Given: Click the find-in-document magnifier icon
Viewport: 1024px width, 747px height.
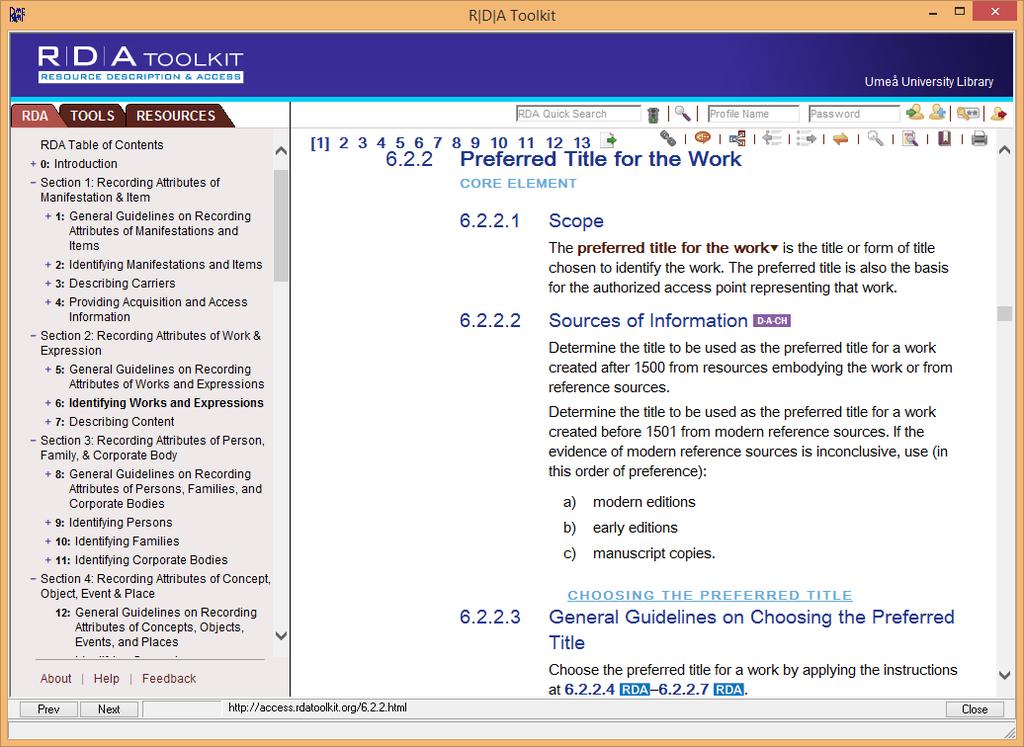Looking at the screenshot, I should [910, 138].
